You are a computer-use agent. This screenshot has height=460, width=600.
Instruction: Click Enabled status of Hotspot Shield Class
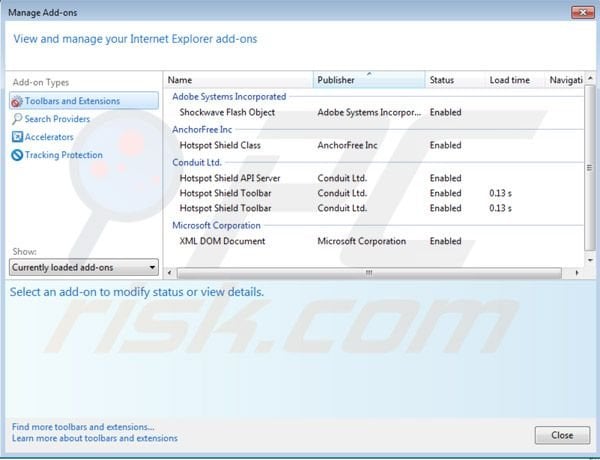445,145
